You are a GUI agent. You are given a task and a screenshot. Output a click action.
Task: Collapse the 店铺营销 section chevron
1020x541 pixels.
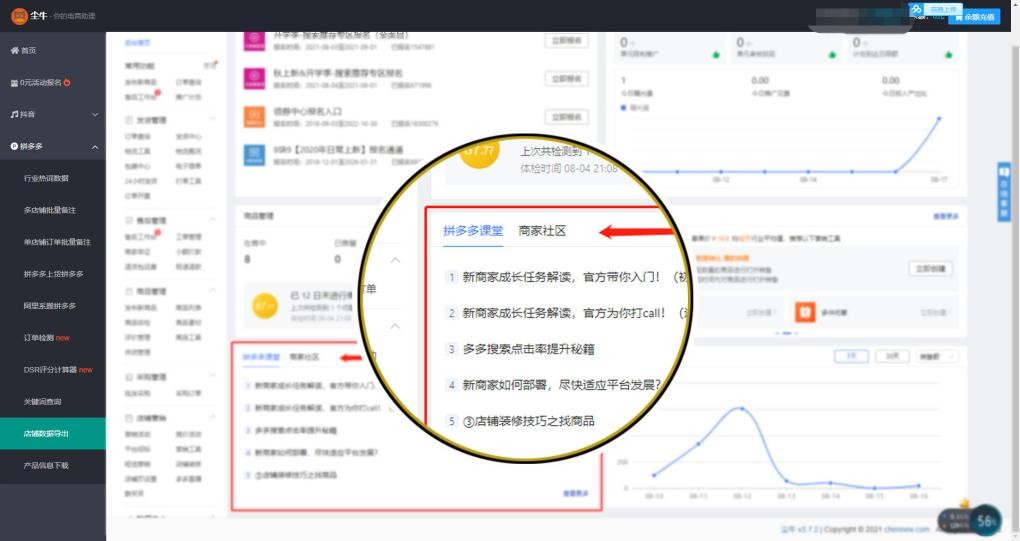pyautogui.click(x=213, y=417)
